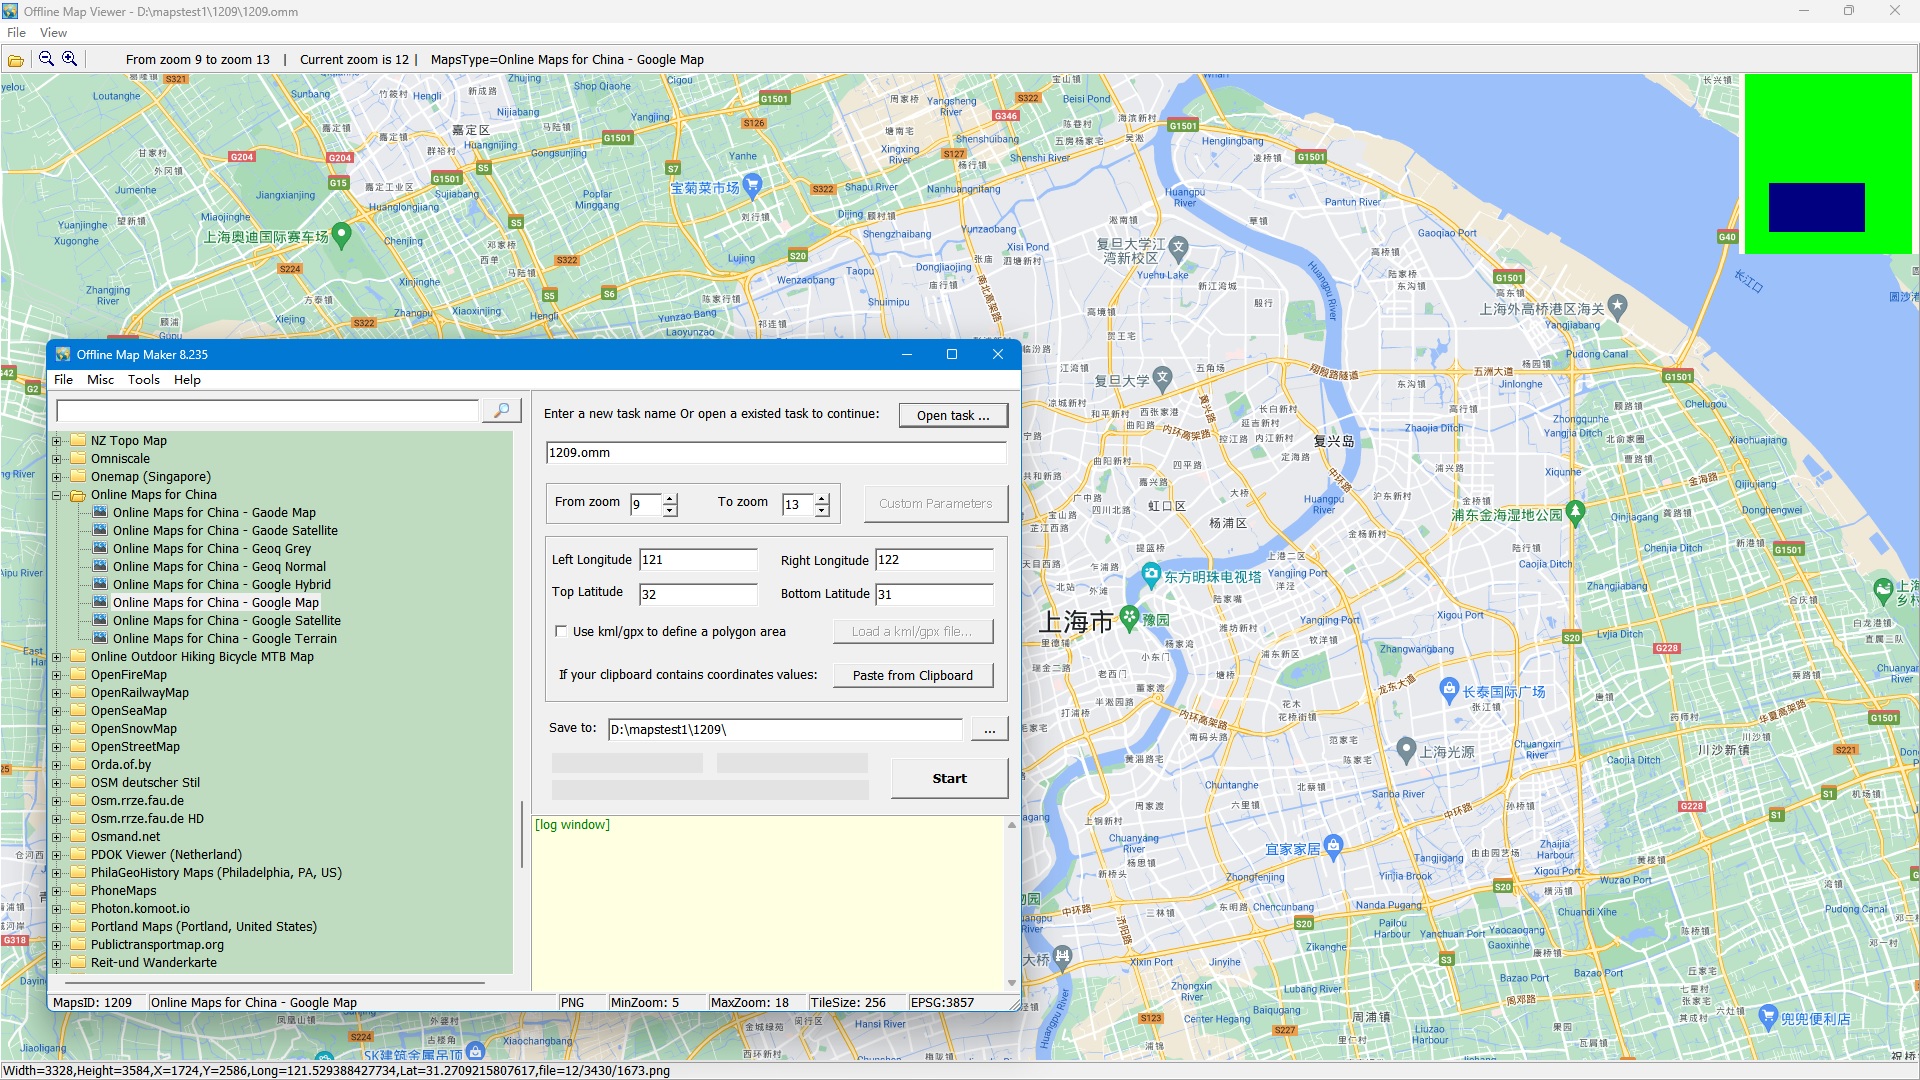Expand the Omniscale tree node
Viewport: 1920px width, 1080px height.
57,459
